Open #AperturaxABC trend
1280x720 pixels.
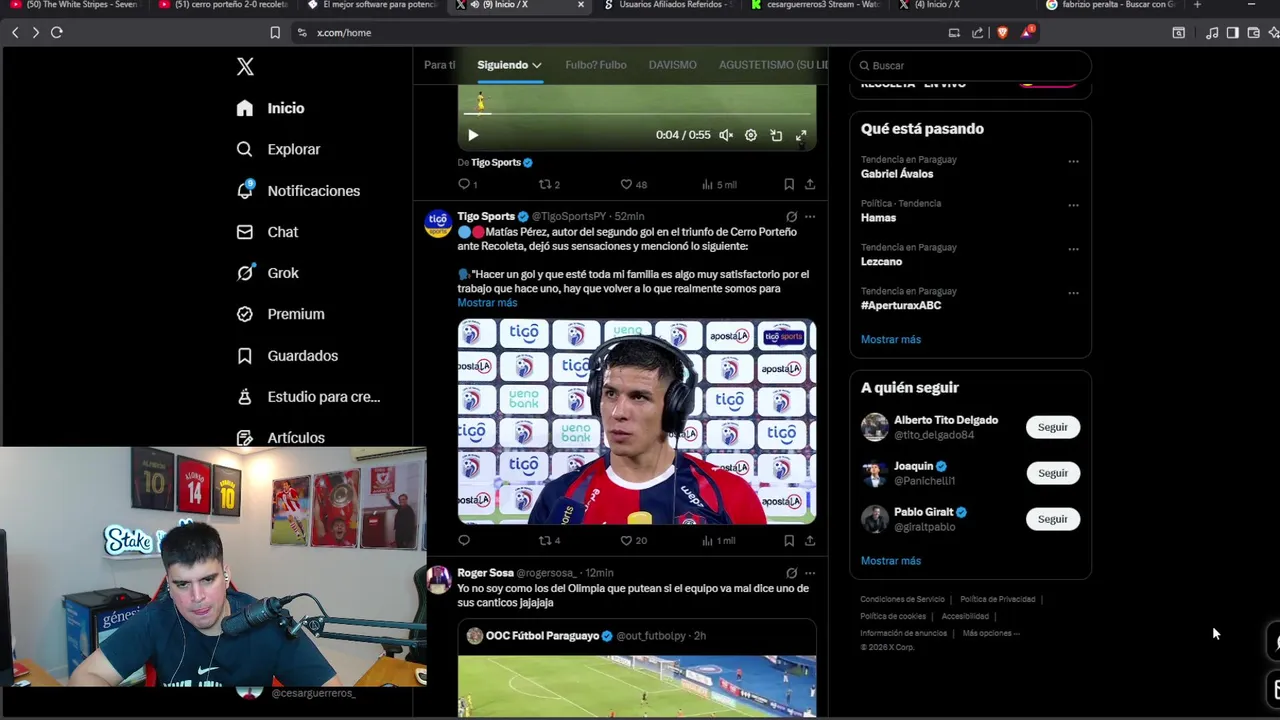click(901, 306)
